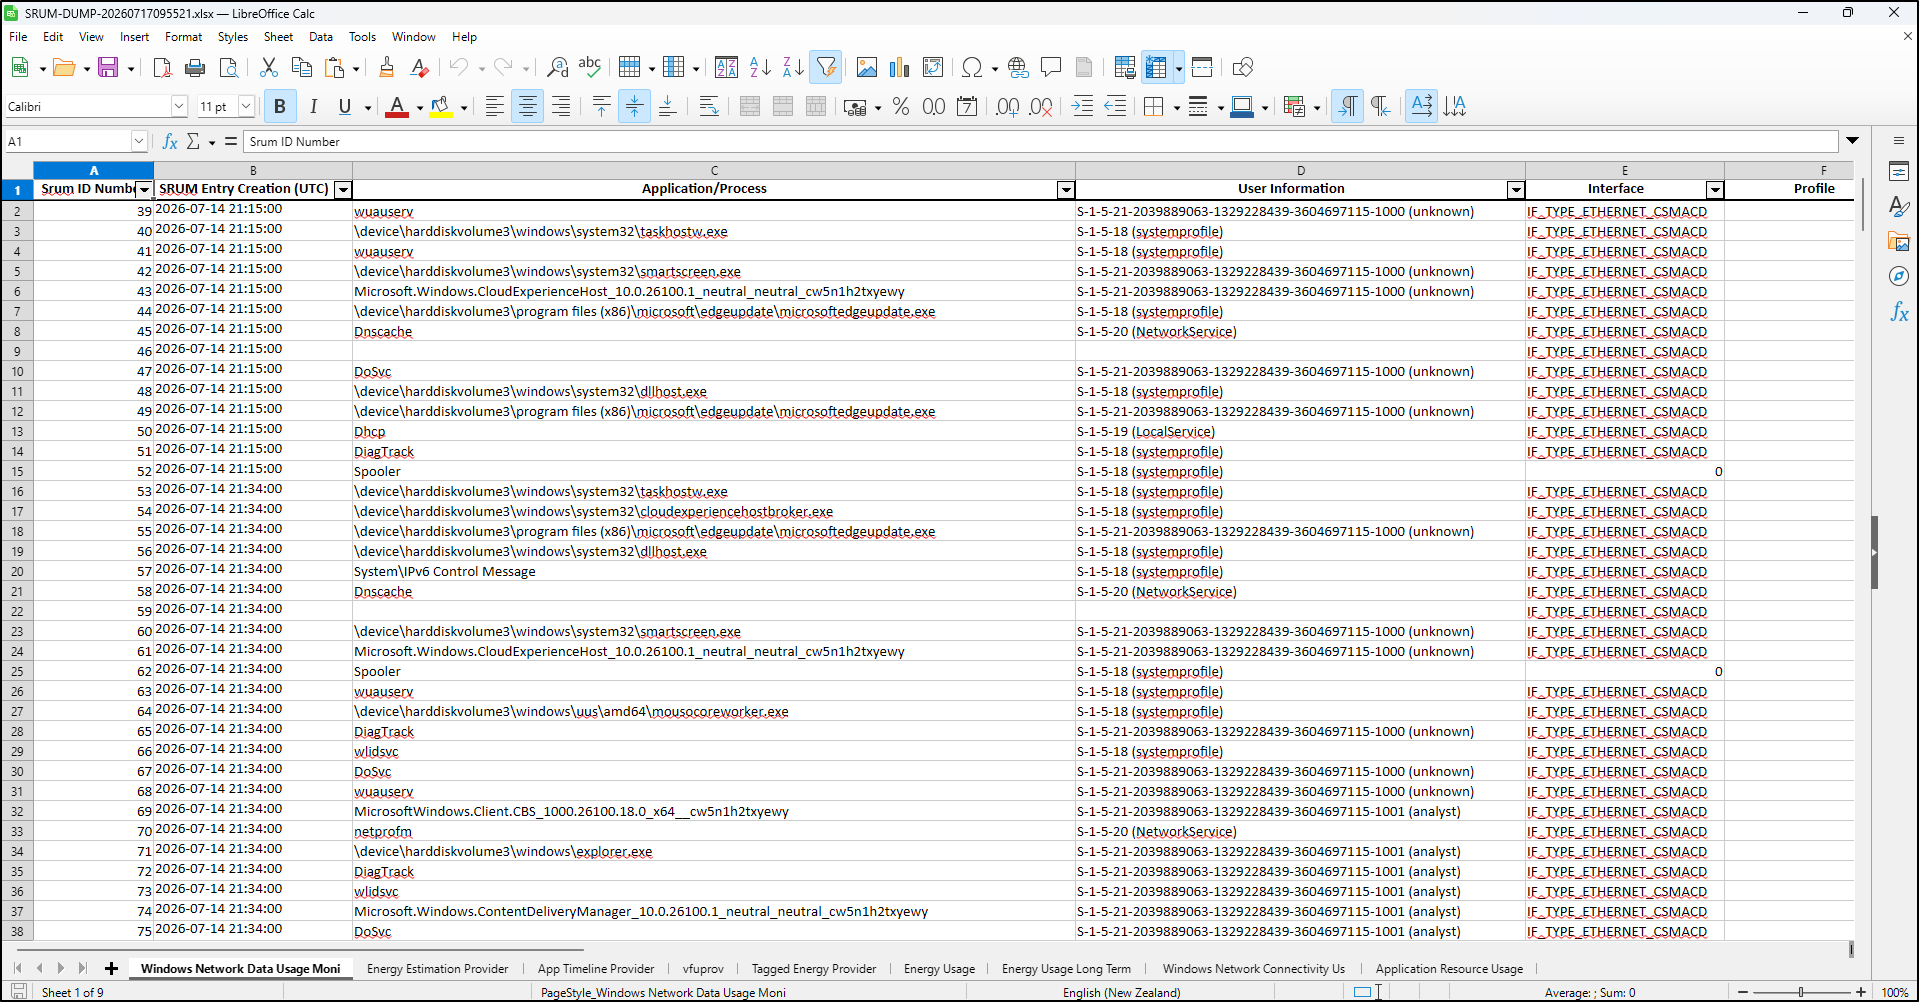The height and width of the screenshot is (1002, 1919).
Task: Toggle Align Right
Action: [x=561, y=107]
